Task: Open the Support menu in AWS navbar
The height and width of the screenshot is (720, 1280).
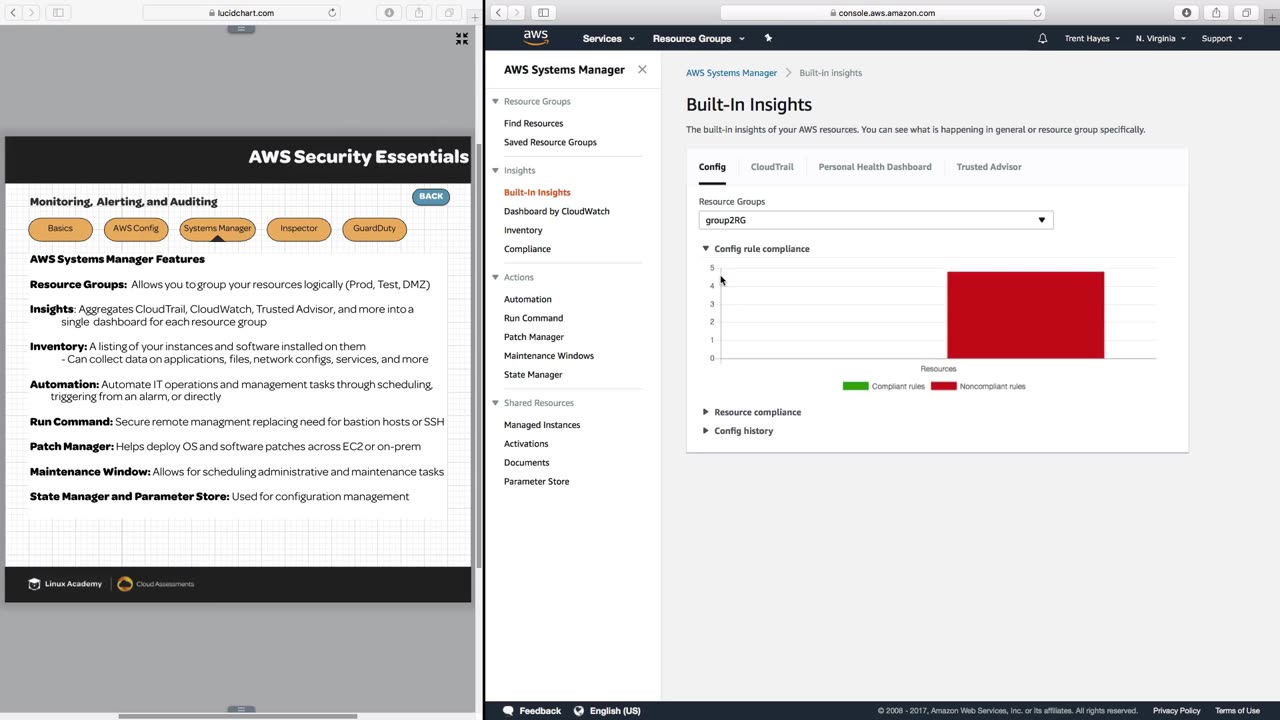Action: pyautogui.click(x=1221, y=38)
